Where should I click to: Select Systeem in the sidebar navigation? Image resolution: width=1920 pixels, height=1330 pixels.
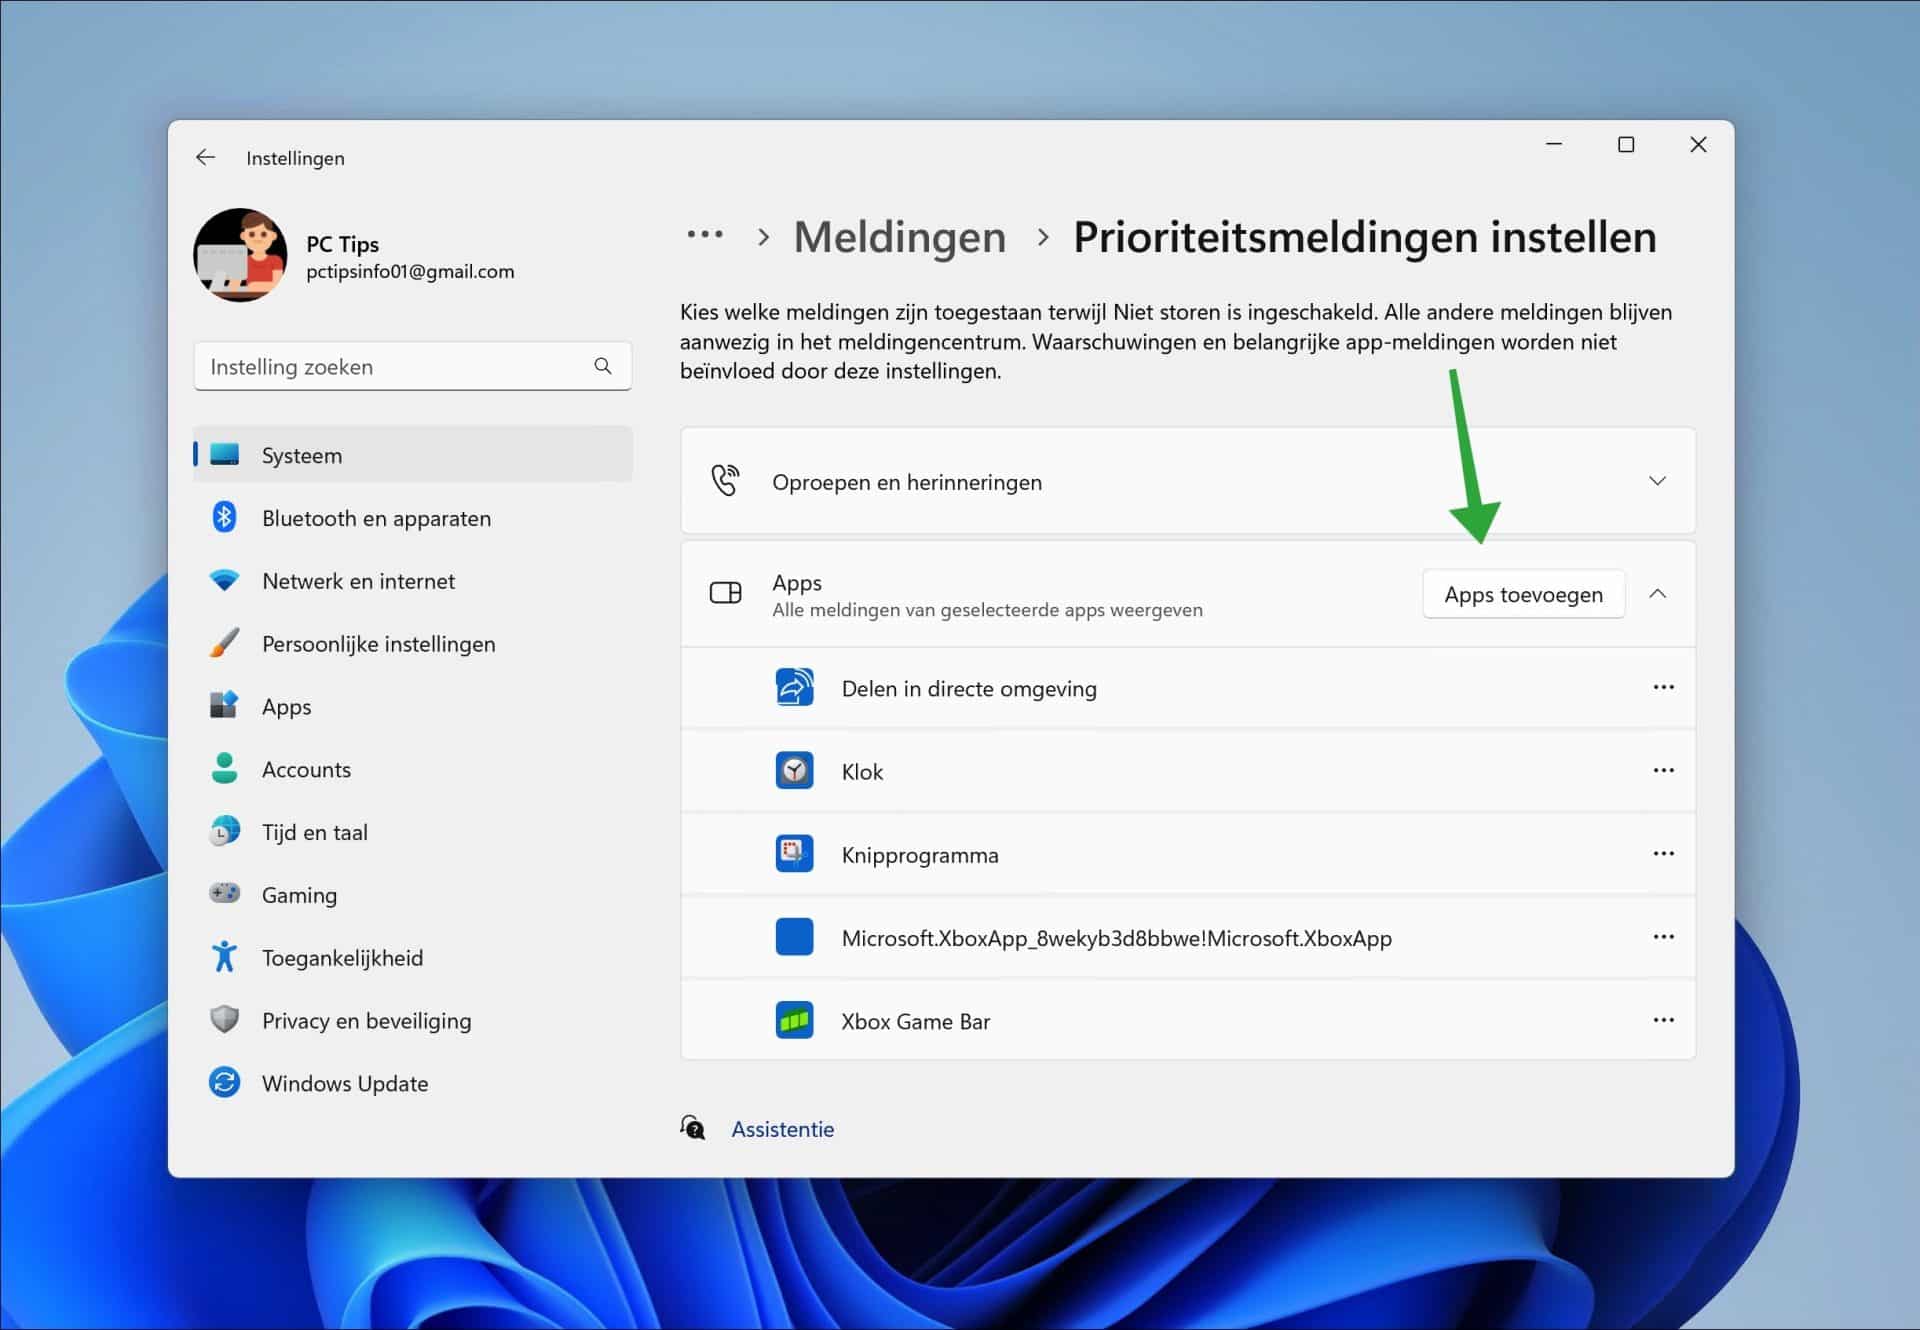coord(301,454)
